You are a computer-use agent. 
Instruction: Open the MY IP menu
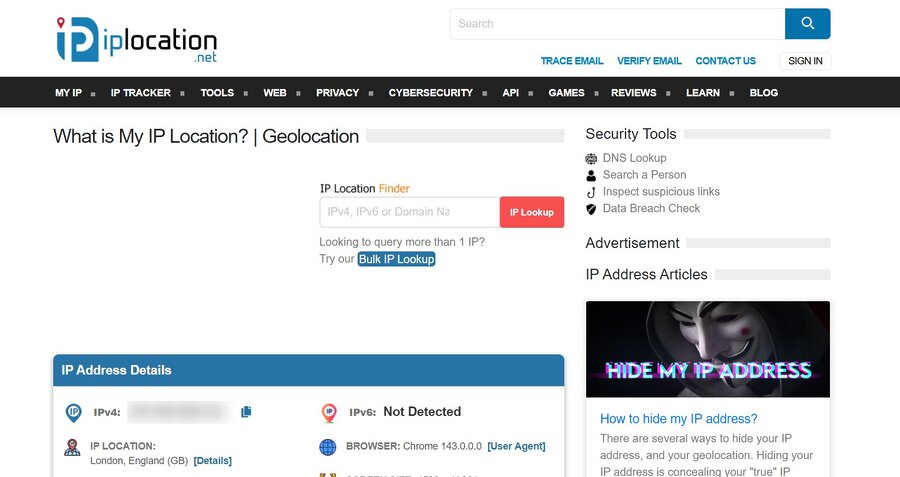(x=68, y=93)
